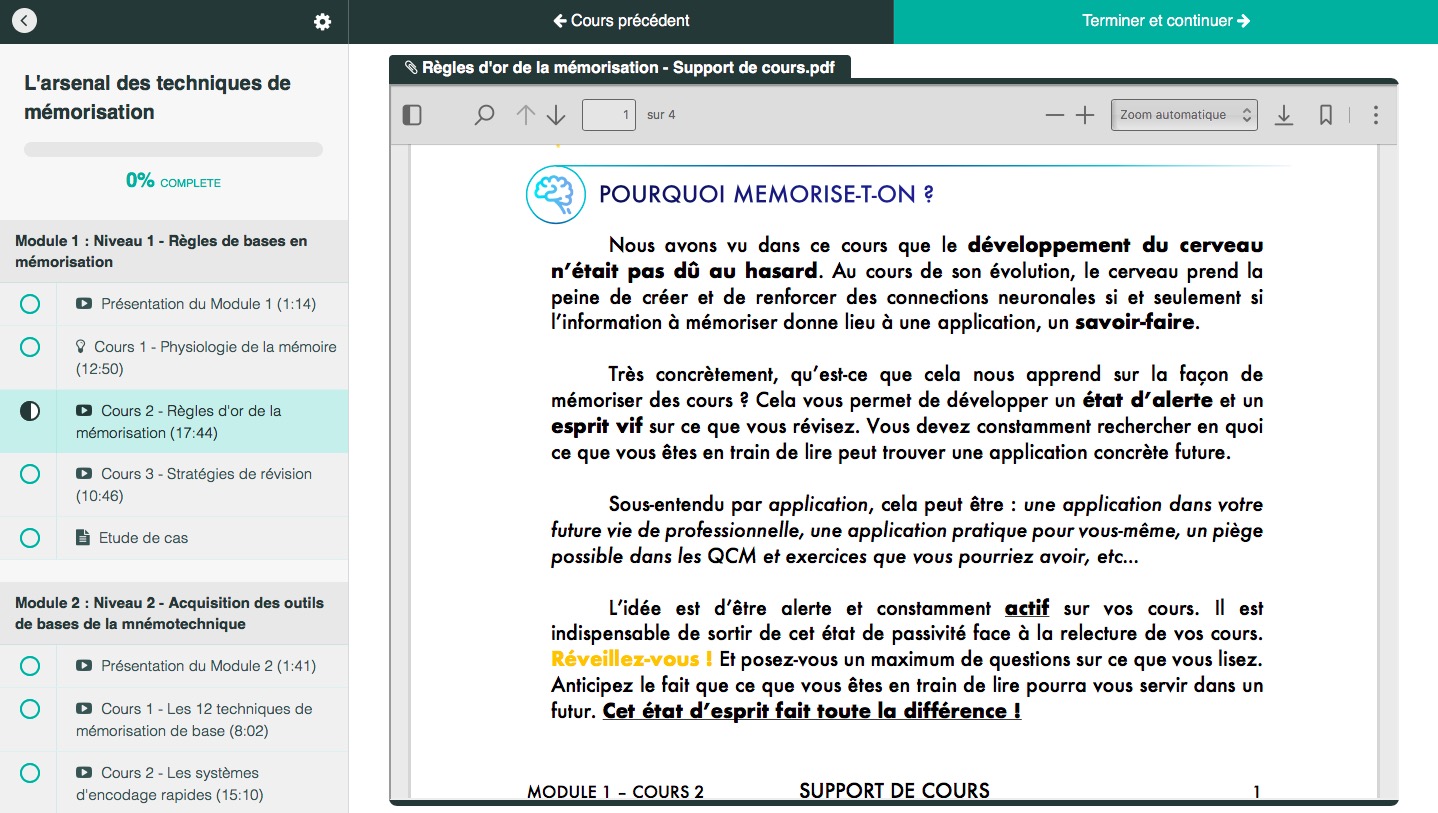Click the Module 1 section header
Screen dimensions: 1438x813
click(x=174, y=251)
